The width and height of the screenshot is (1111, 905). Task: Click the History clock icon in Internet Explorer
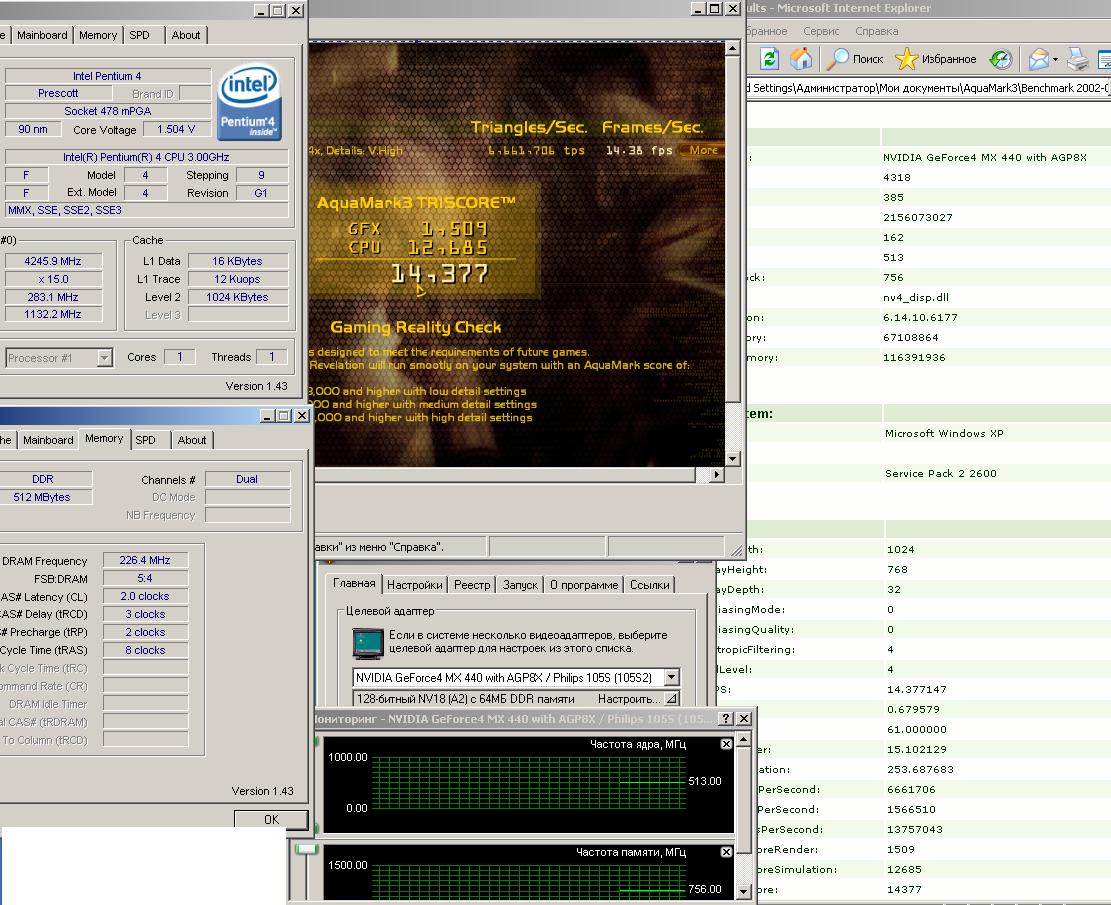tap(1000, 59)
